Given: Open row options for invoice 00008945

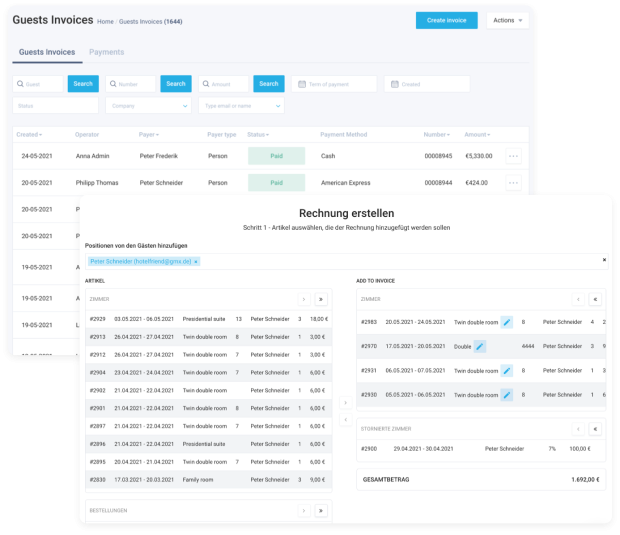Looking at the screenshot, I should tap(513, 156).
